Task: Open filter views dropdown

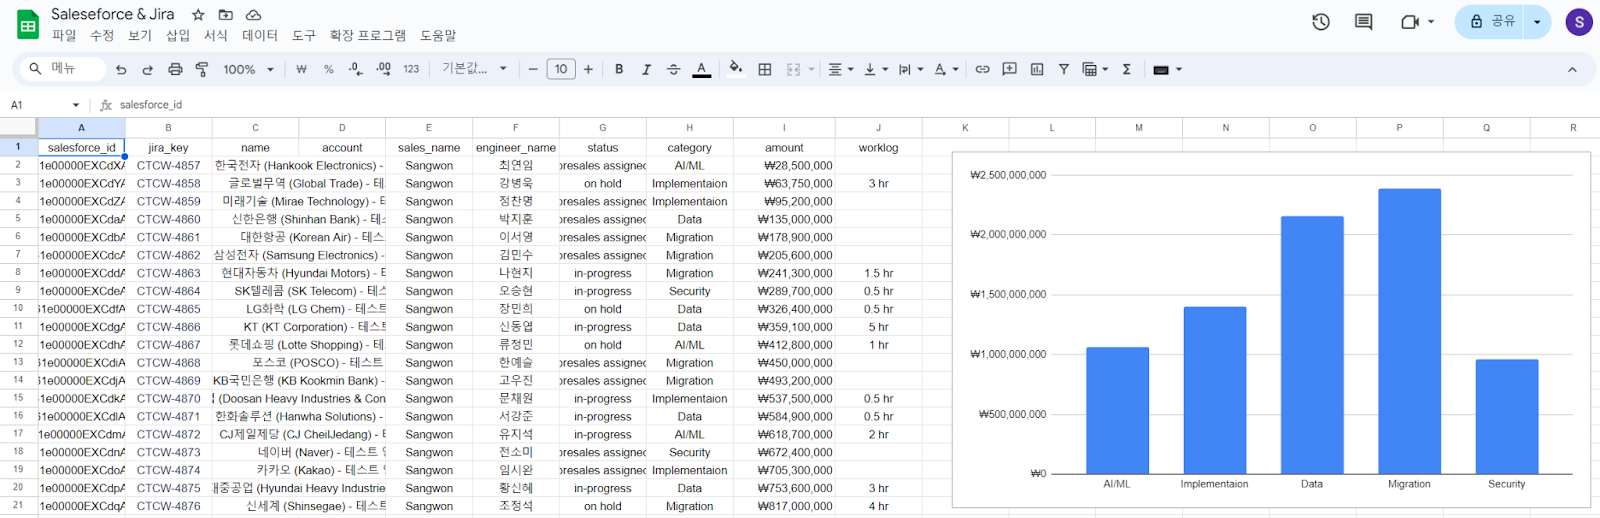Action: coord(1095,69)
